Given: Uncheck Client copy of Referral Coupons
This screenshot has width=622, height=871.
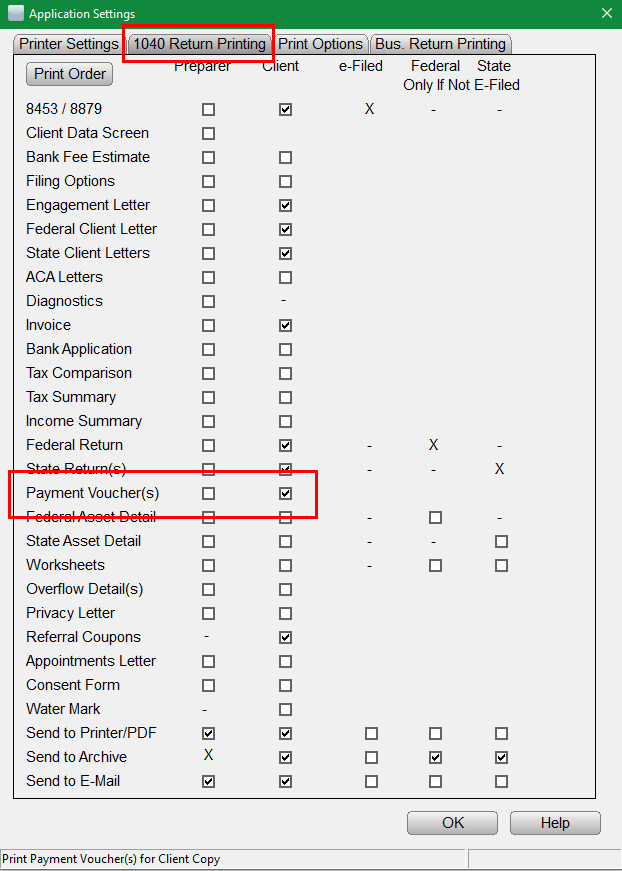Looking at the screenshot, I should (286, 637).
